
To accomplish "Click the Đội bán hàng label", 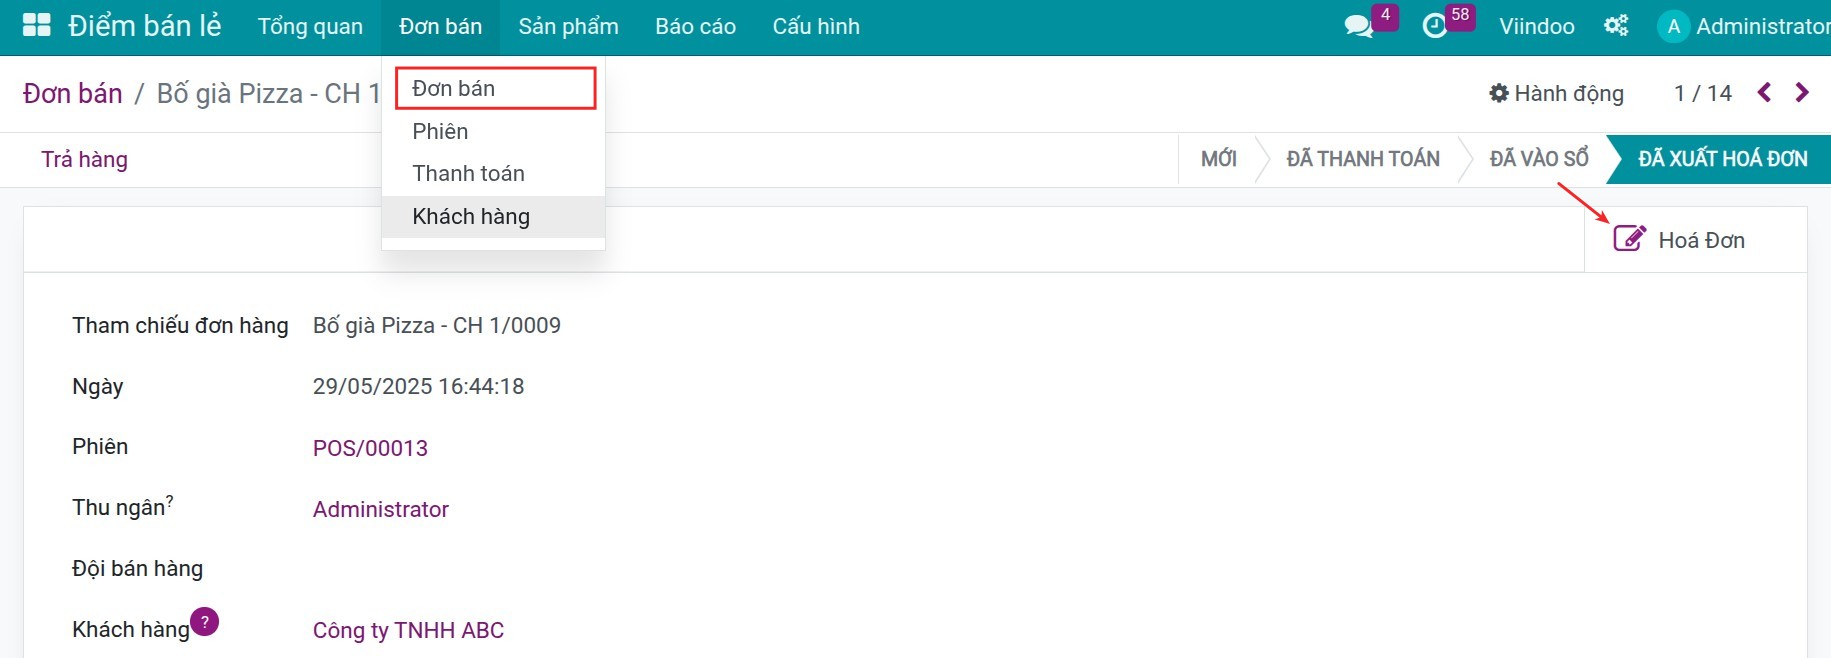I will (x=137, y=568).
